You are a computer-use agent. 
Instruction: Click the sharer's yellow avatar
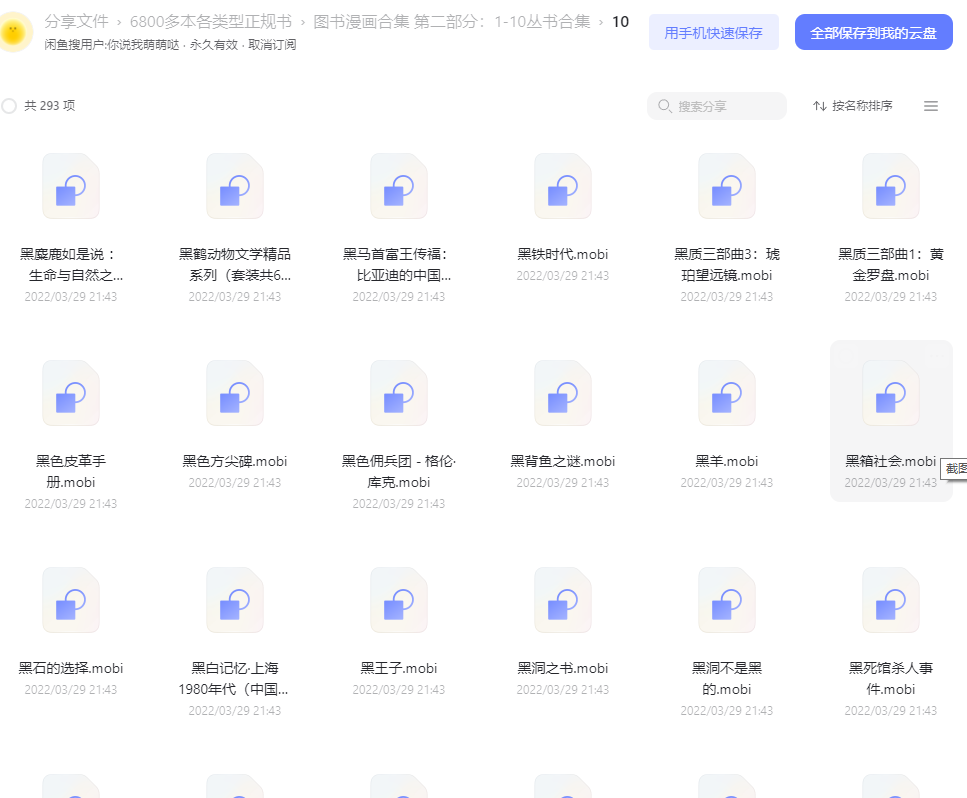(x=14, y=31)
